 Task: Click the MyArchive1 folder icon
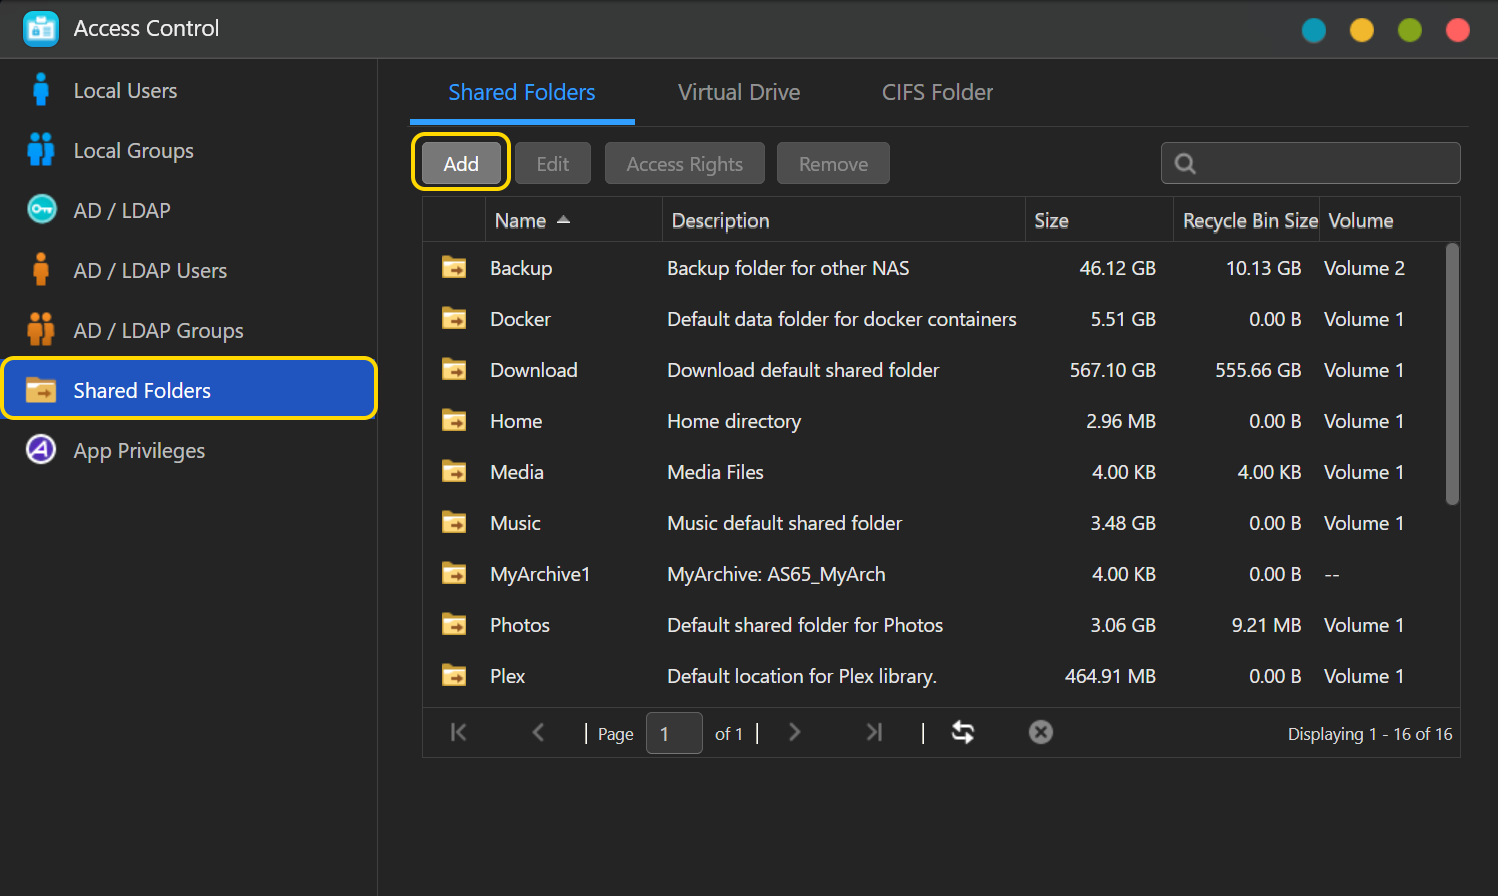(x=454, y=574)
